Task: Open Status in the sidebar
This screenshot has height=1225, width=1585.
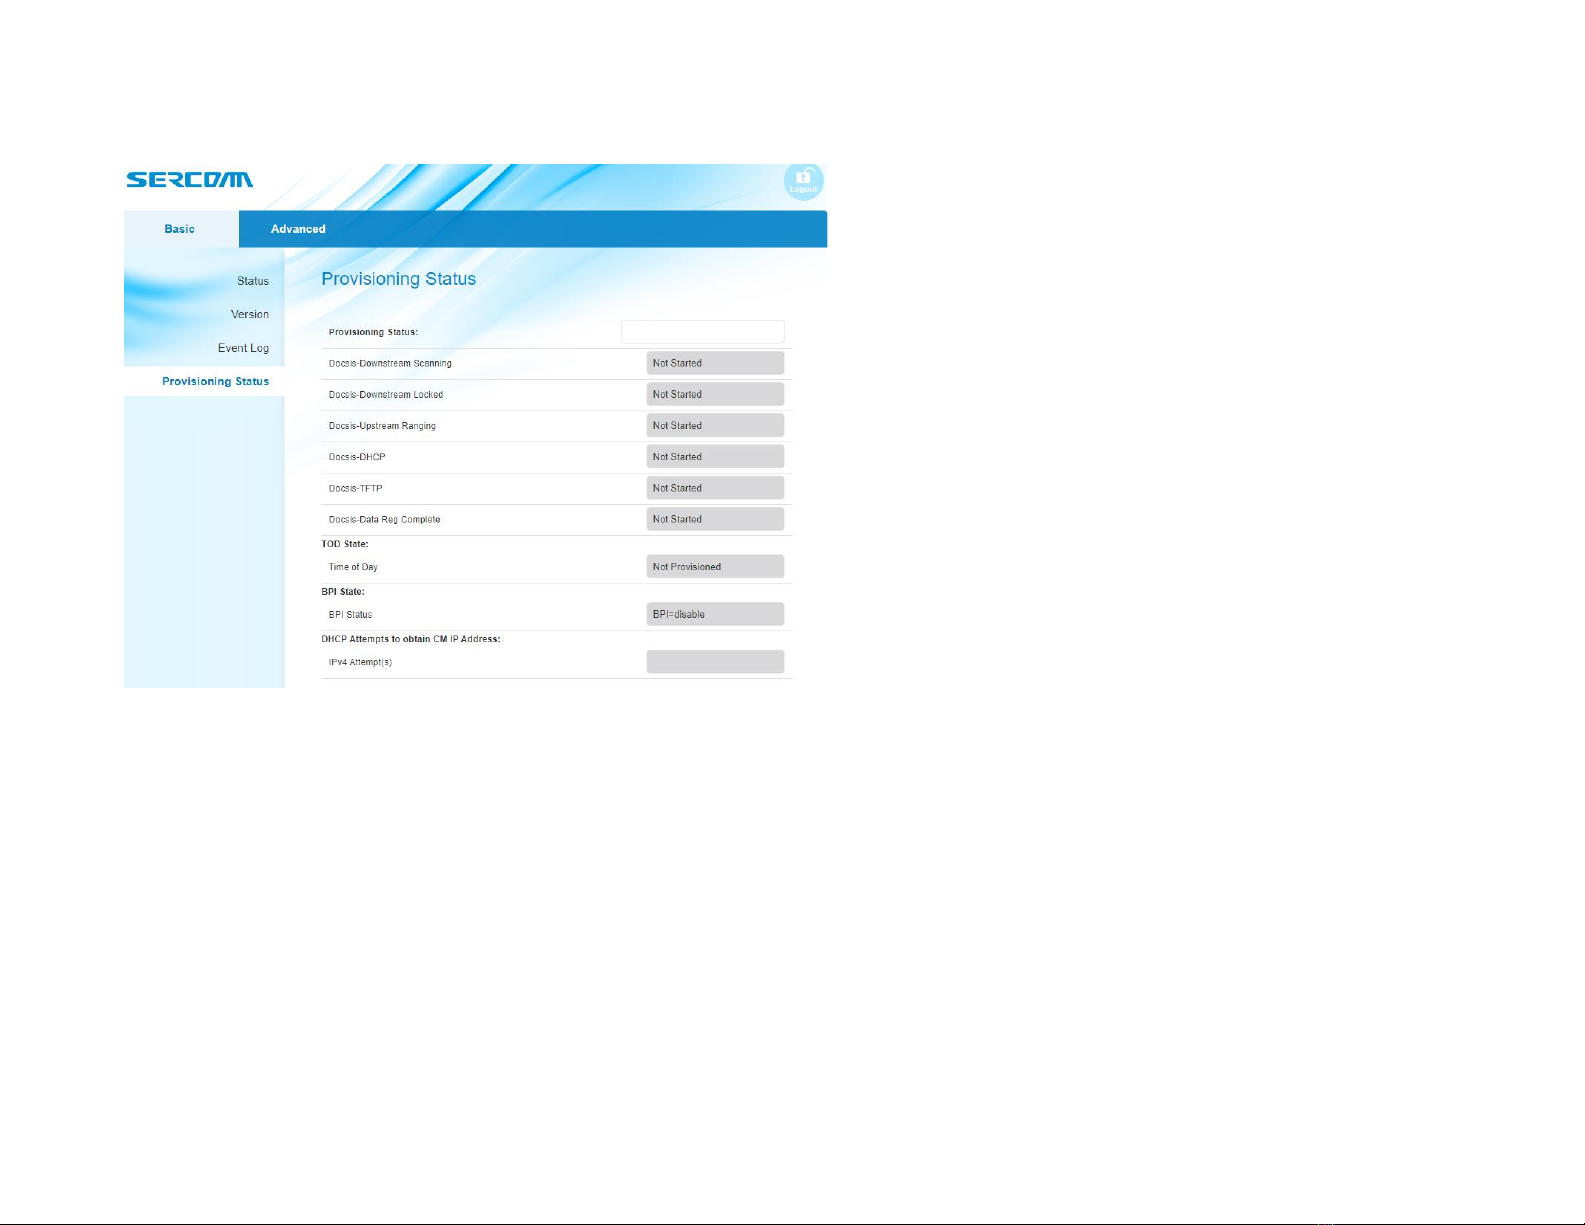Action: coord(253,281)
